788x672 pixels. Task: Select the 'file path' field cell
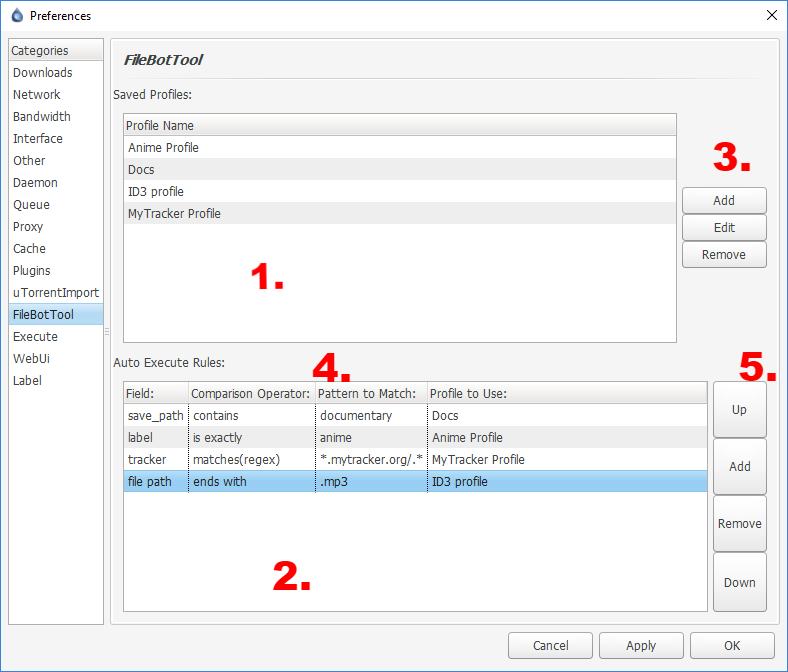tap(156, 482)
